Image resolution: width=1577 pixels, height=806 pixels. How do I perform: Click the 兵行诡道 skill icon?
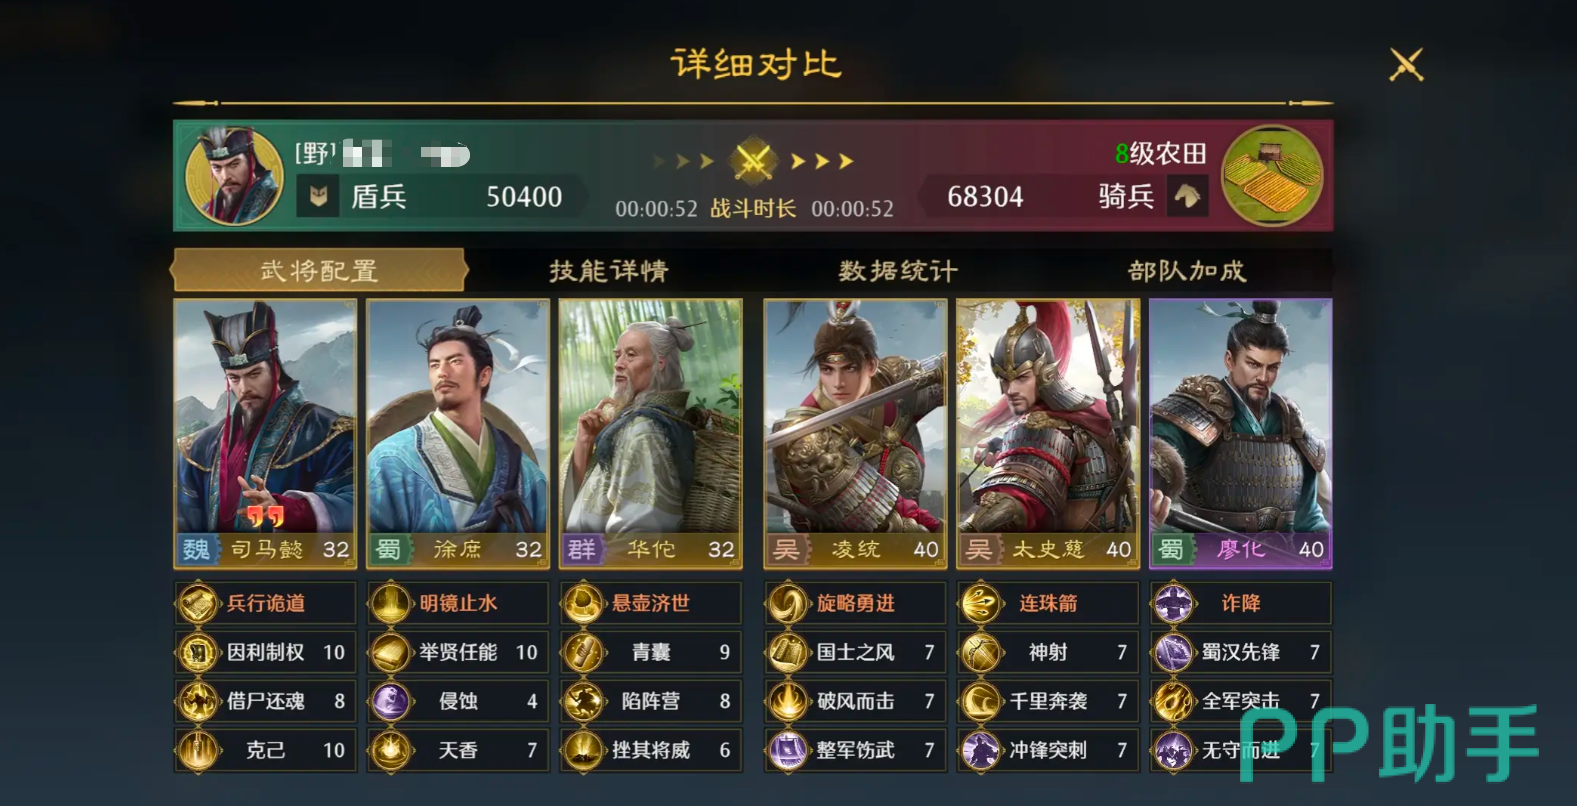198,603
